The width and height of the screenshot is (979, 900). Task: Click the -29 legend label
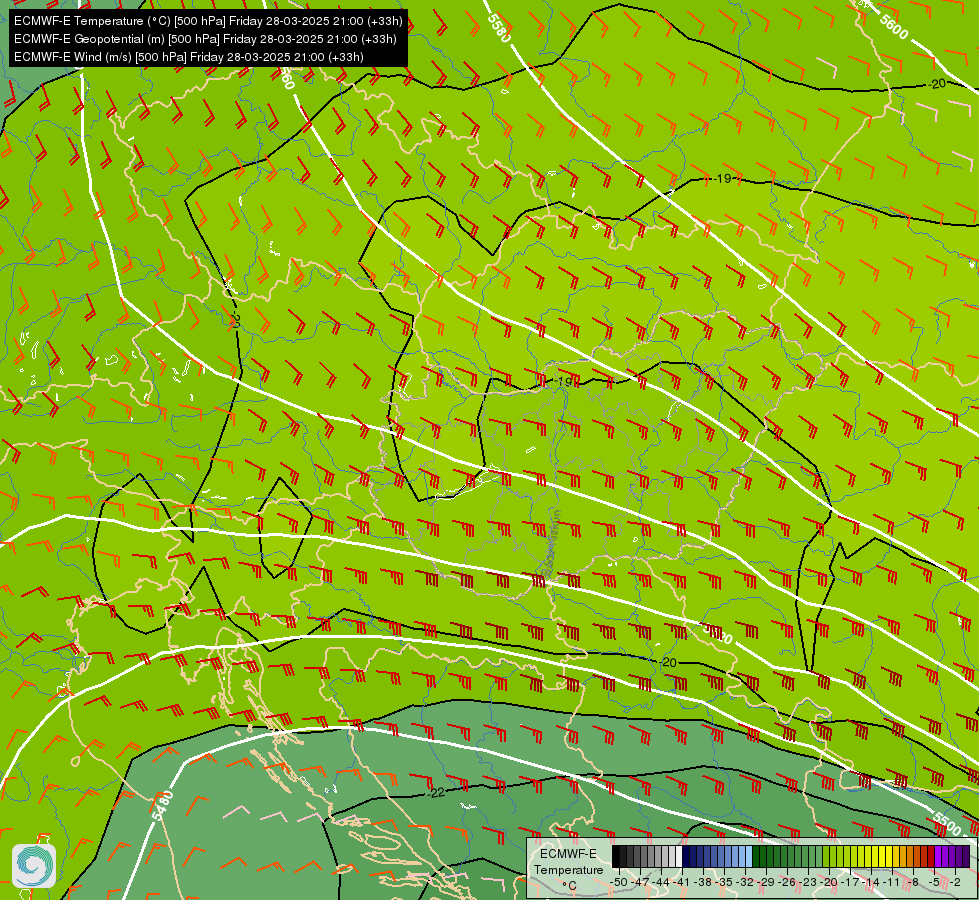(x=767, y=882)
